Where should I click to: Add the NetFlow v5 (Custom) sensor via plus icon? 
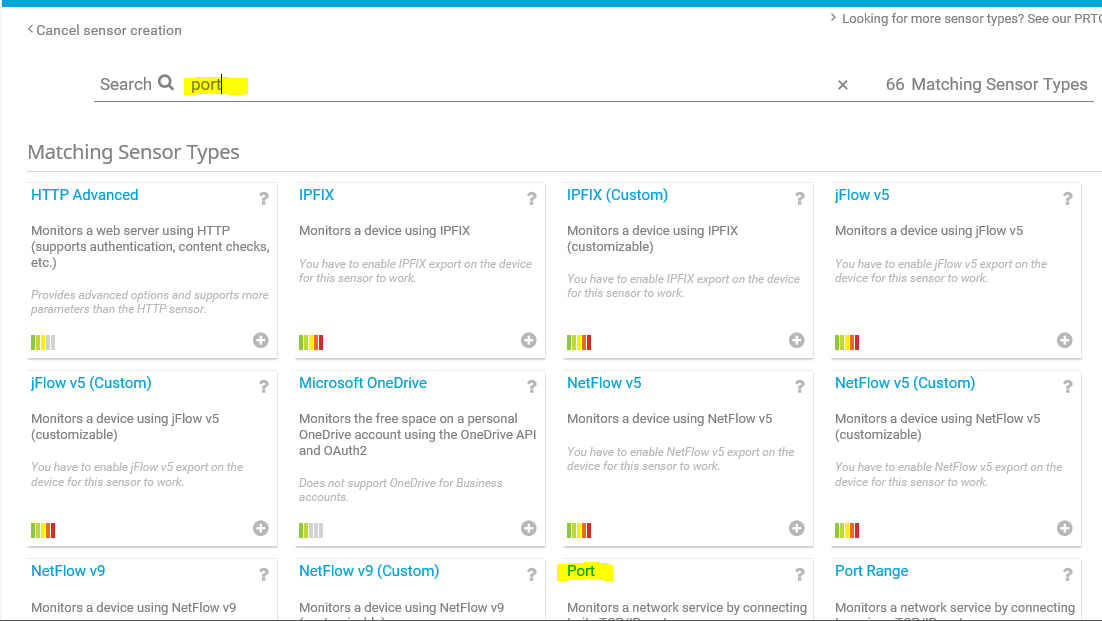click(1065, 528)
